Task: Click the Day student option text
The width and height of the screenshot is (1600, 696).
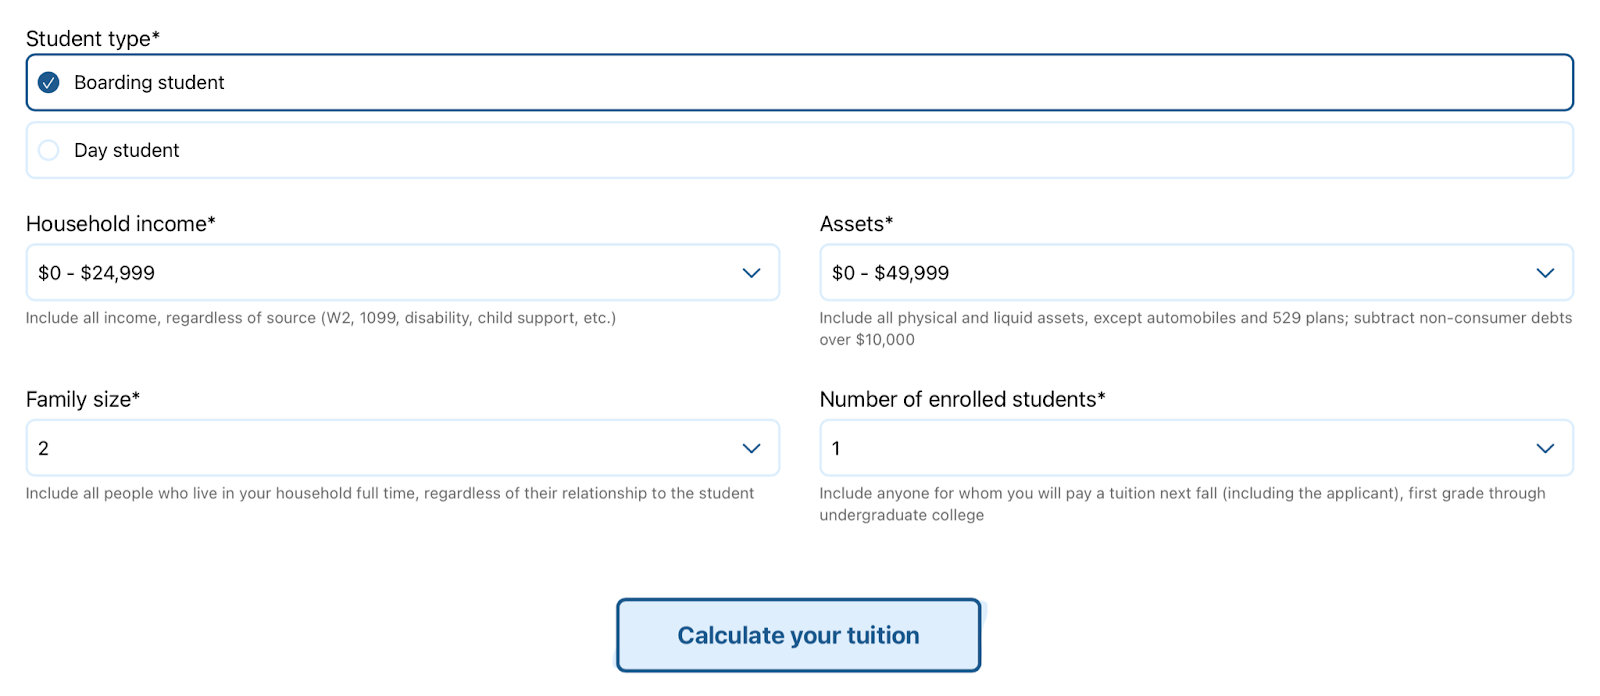Action: [127, 150]
